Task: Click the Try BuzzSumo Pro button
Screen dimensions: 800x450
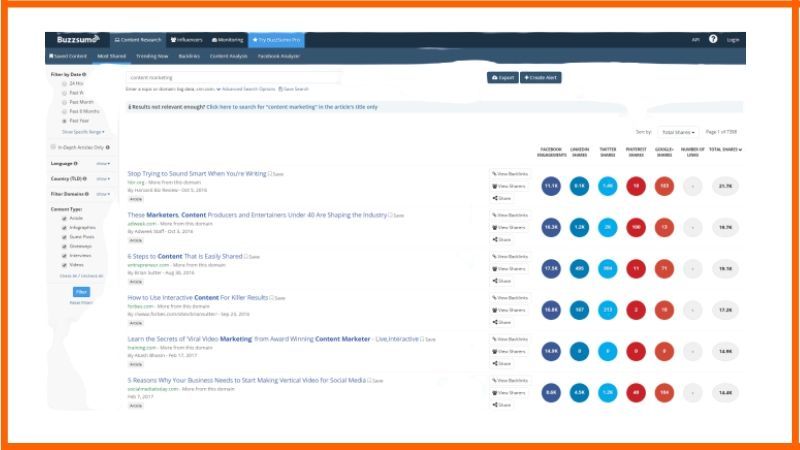Action: click(x=277, y=40)
